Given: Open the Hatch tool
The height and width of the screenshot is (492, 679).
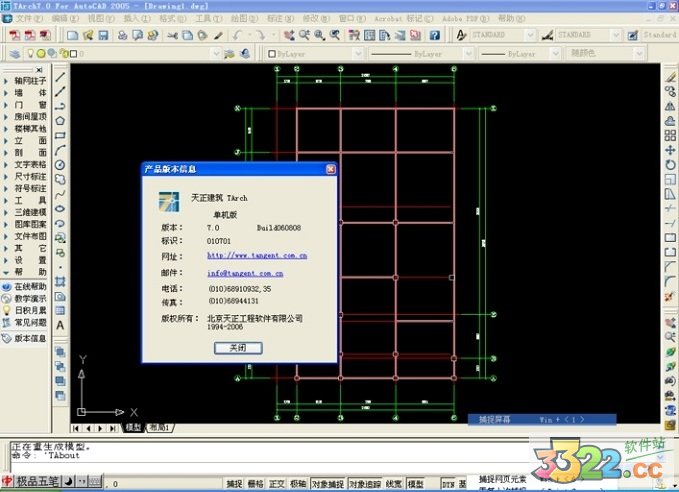Looking at the screenshot, I should coord(60,282).
